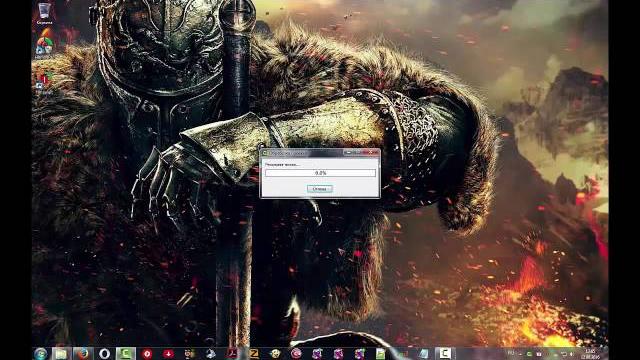The image size is (640, 360).
Task: Open the yellow round face taskbar icon
Action: click(x=275, y=354)
